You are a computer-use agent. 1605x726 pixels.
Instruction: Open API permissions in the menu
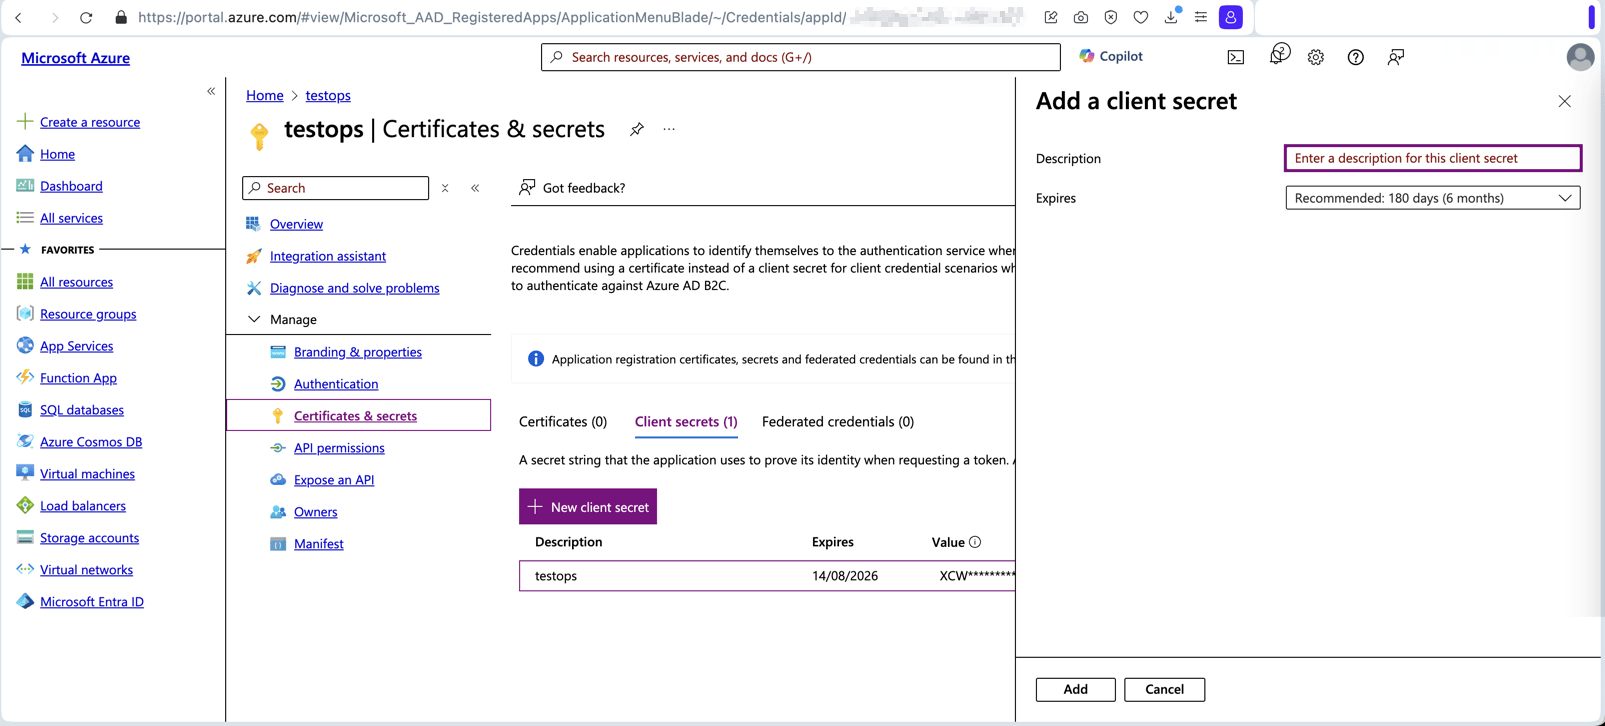339,448
